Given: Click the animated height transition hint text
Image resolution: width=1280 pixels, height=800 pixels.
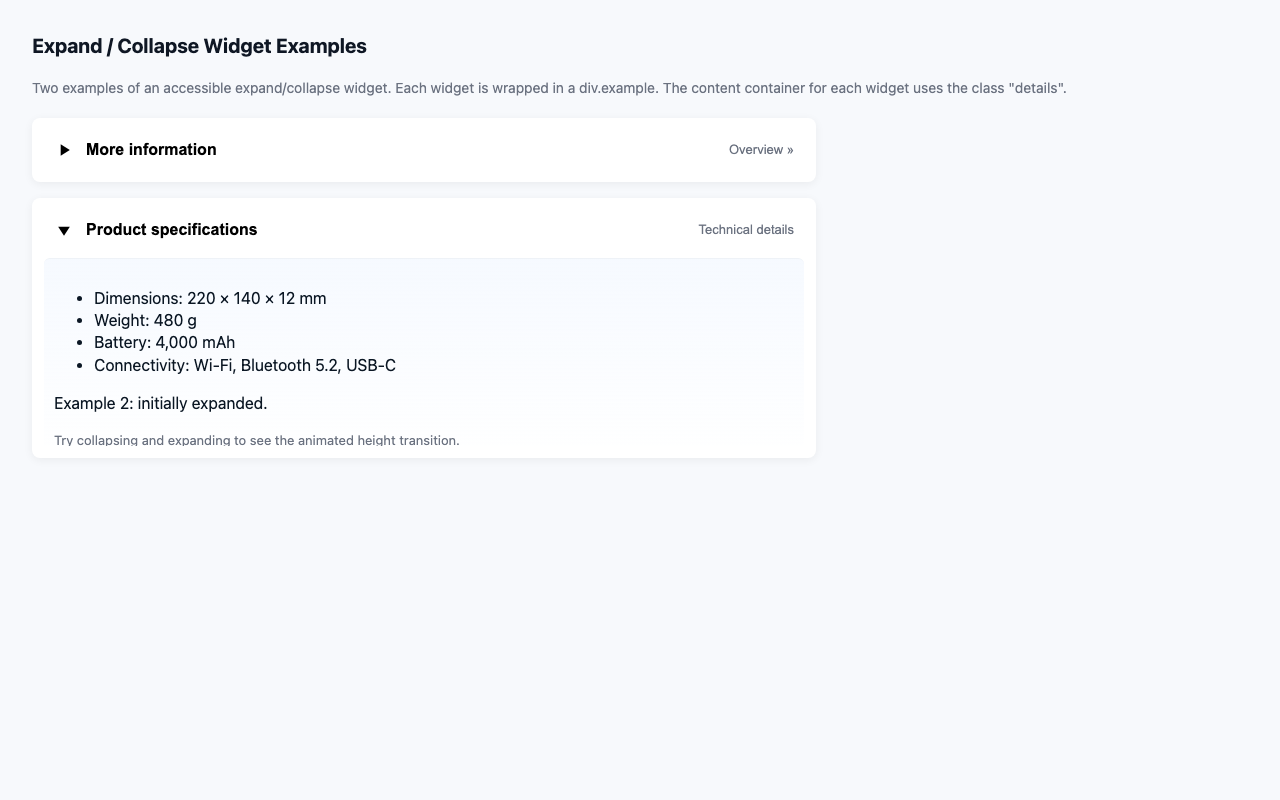Looking at the screenshot, I should [256, 440].
